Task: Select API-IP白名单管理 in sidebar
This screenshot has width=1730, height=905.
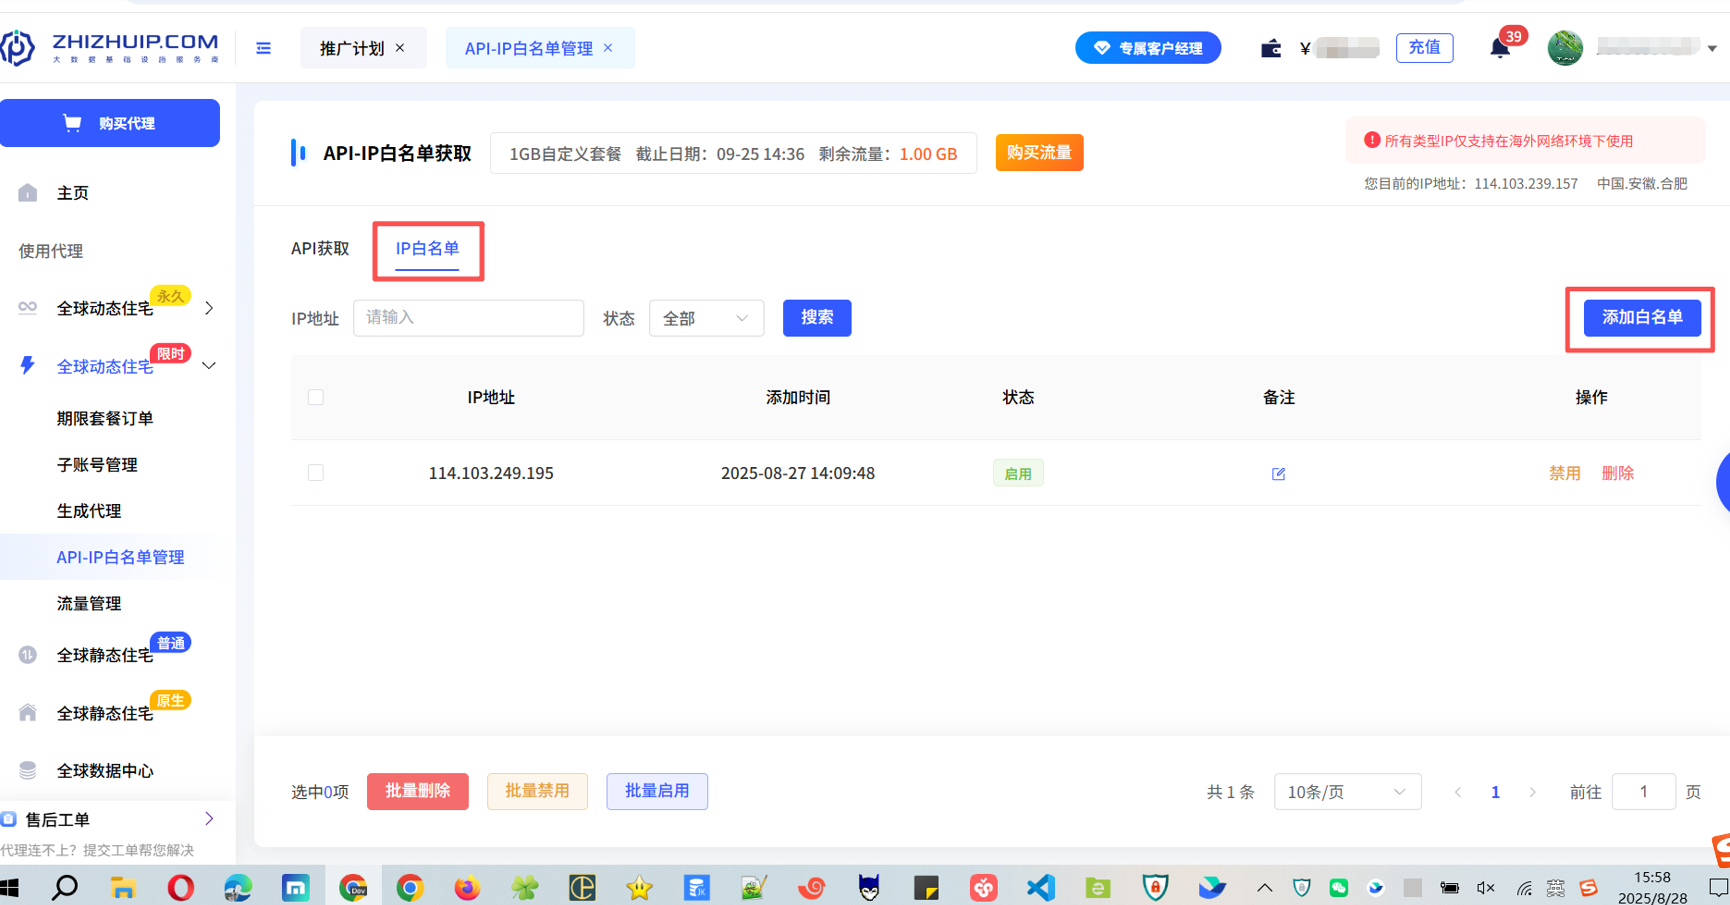Action: pyautogui.click(x=120, y=557)
